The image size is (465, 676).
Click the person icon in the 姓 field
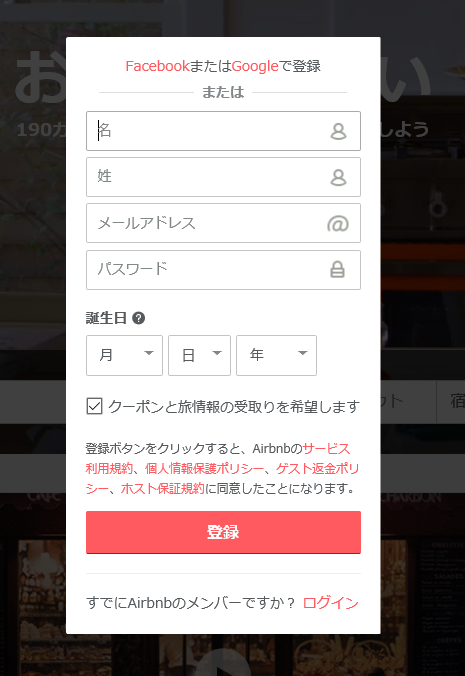pyautogui.click(x=338, y=177)
